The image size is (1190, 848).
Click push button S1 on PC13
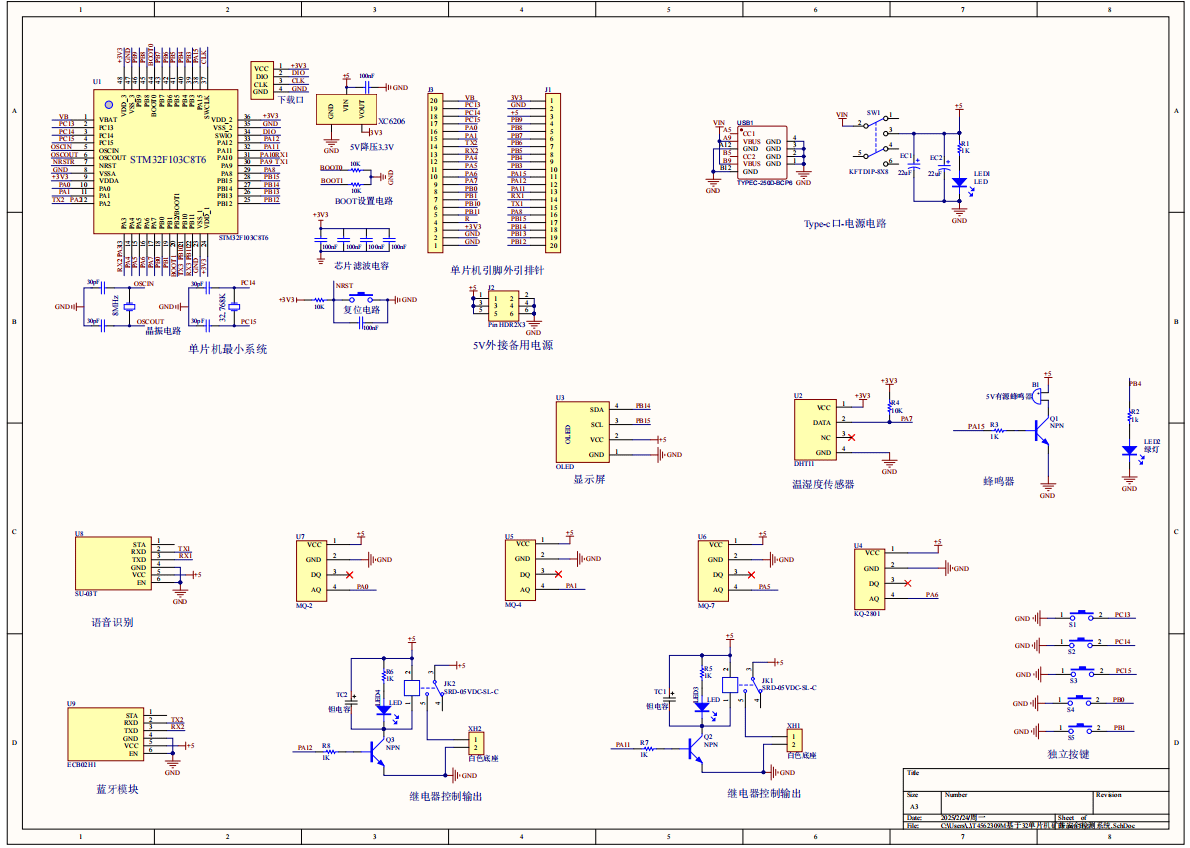pyautogui.click(x=1080, y=617)
